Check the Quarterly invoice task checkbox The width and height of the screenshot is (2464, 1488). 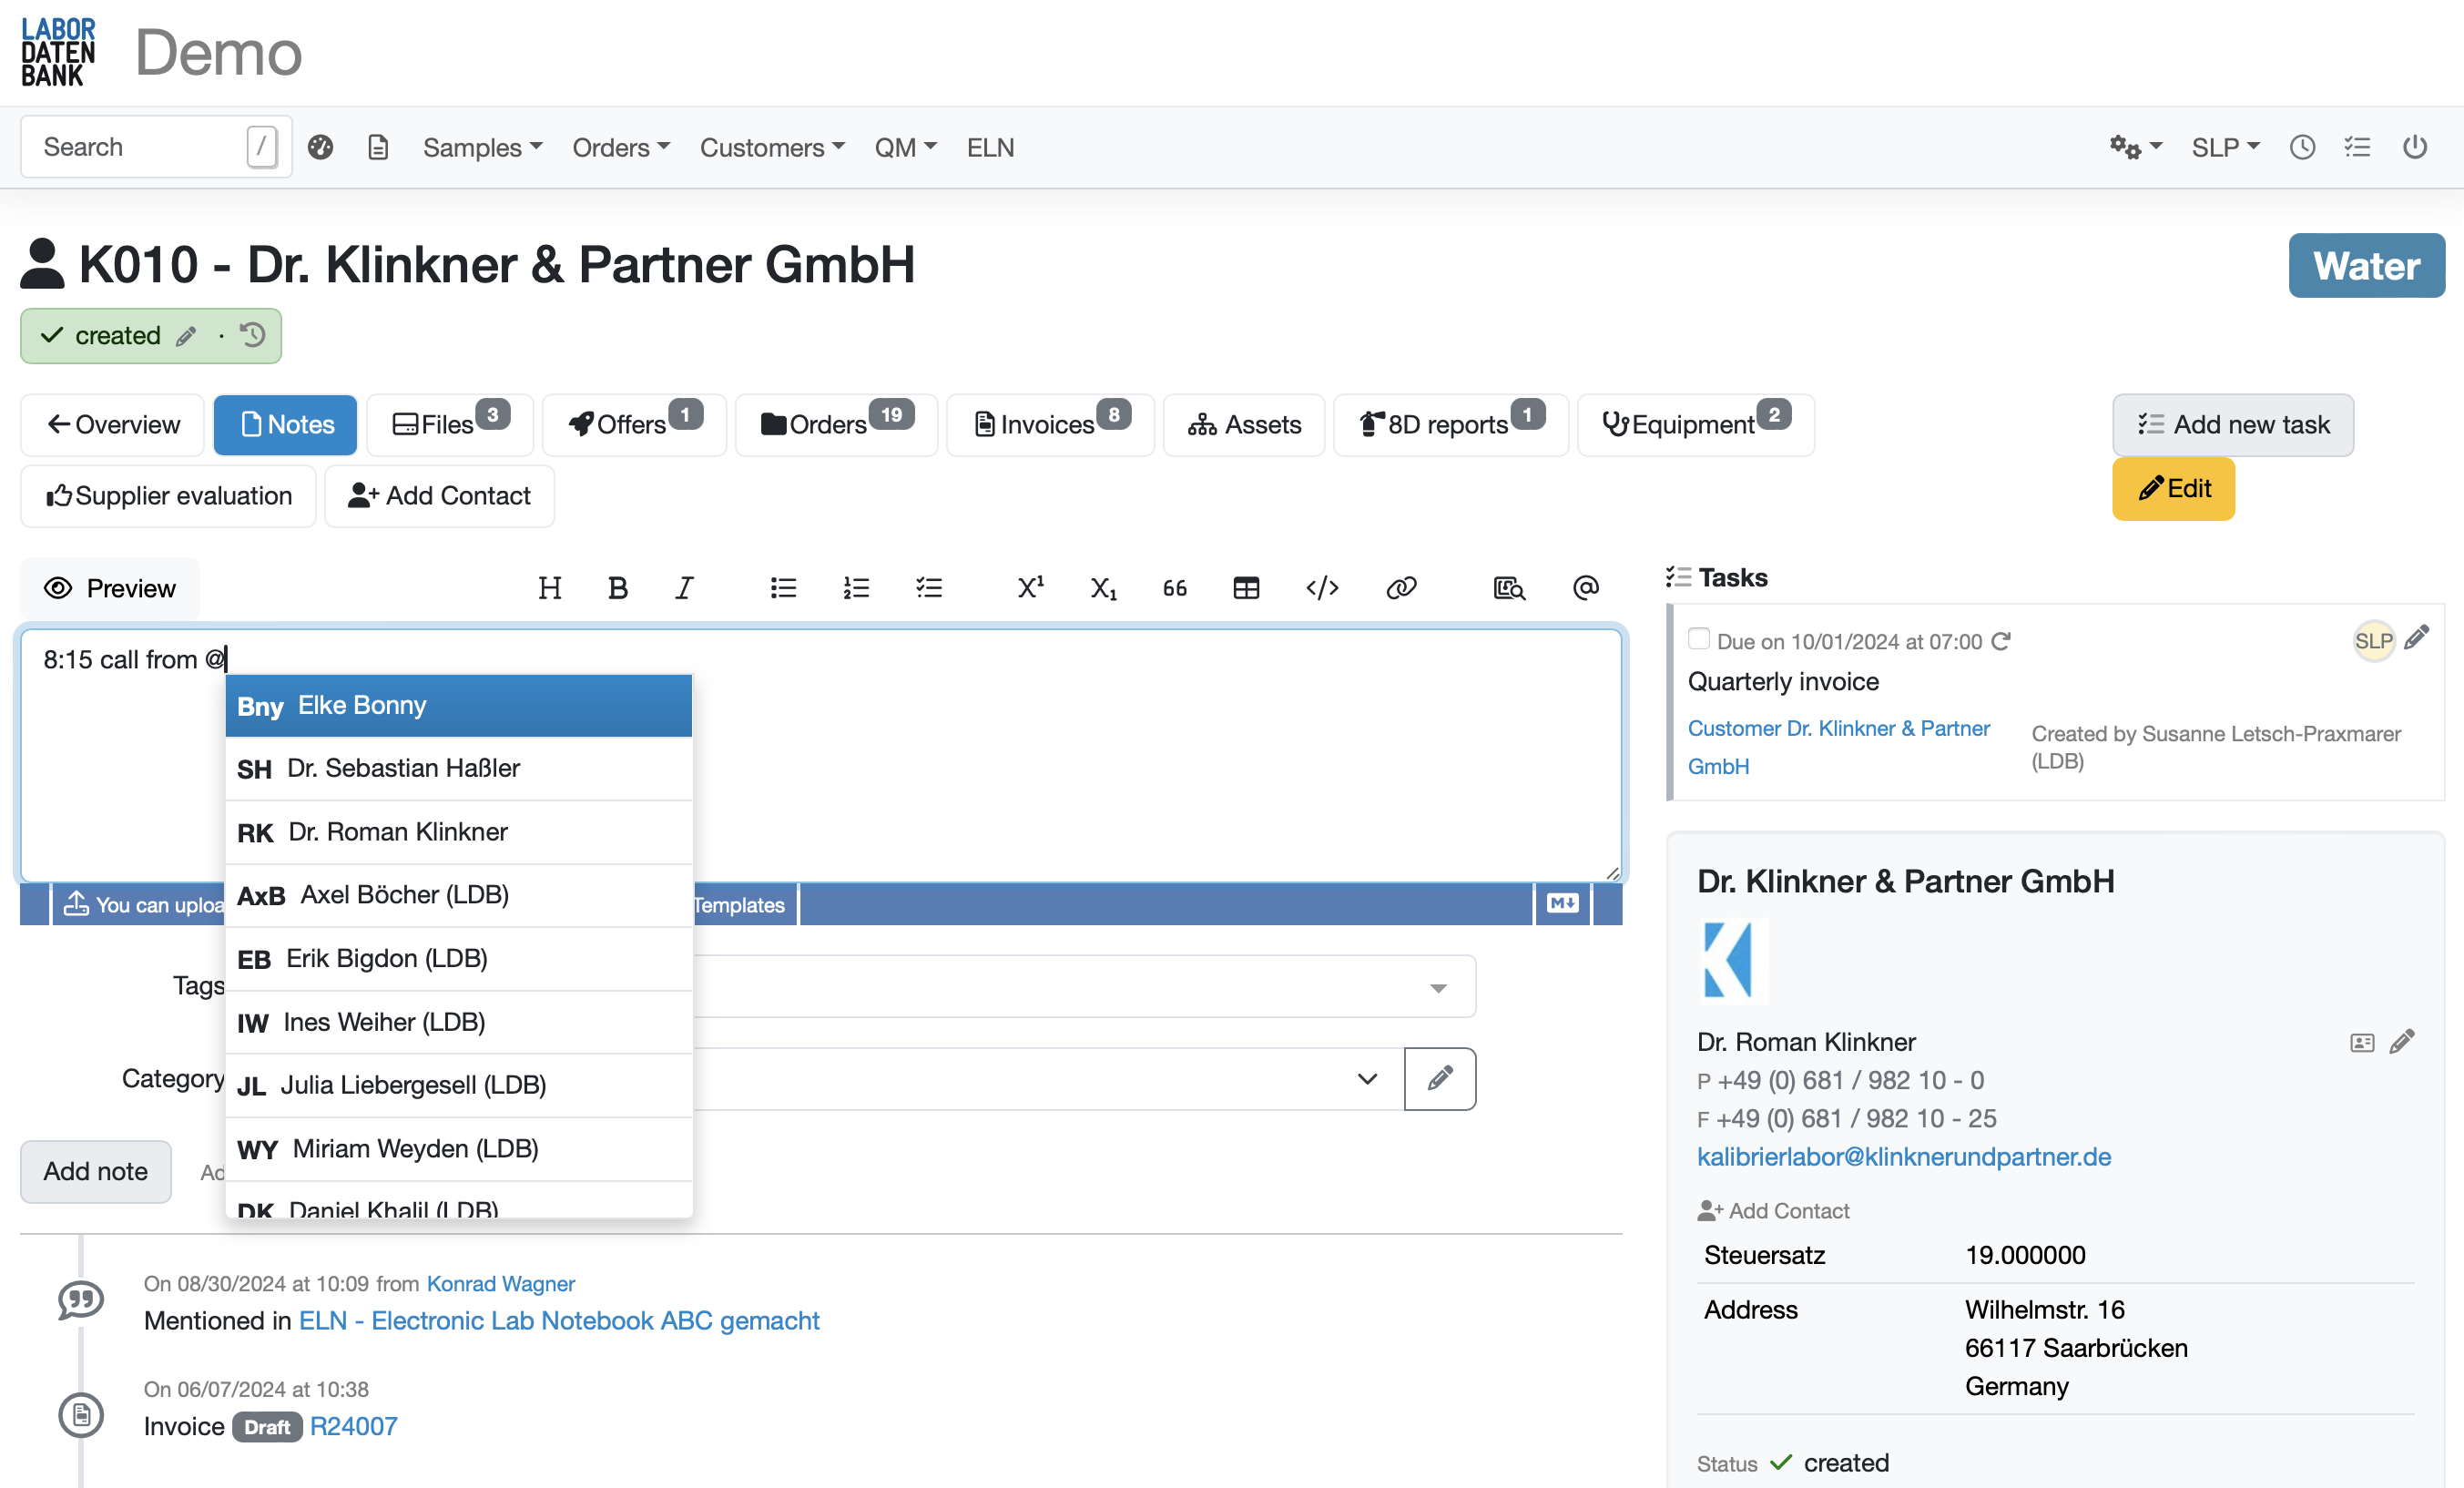coord(1697,638)
